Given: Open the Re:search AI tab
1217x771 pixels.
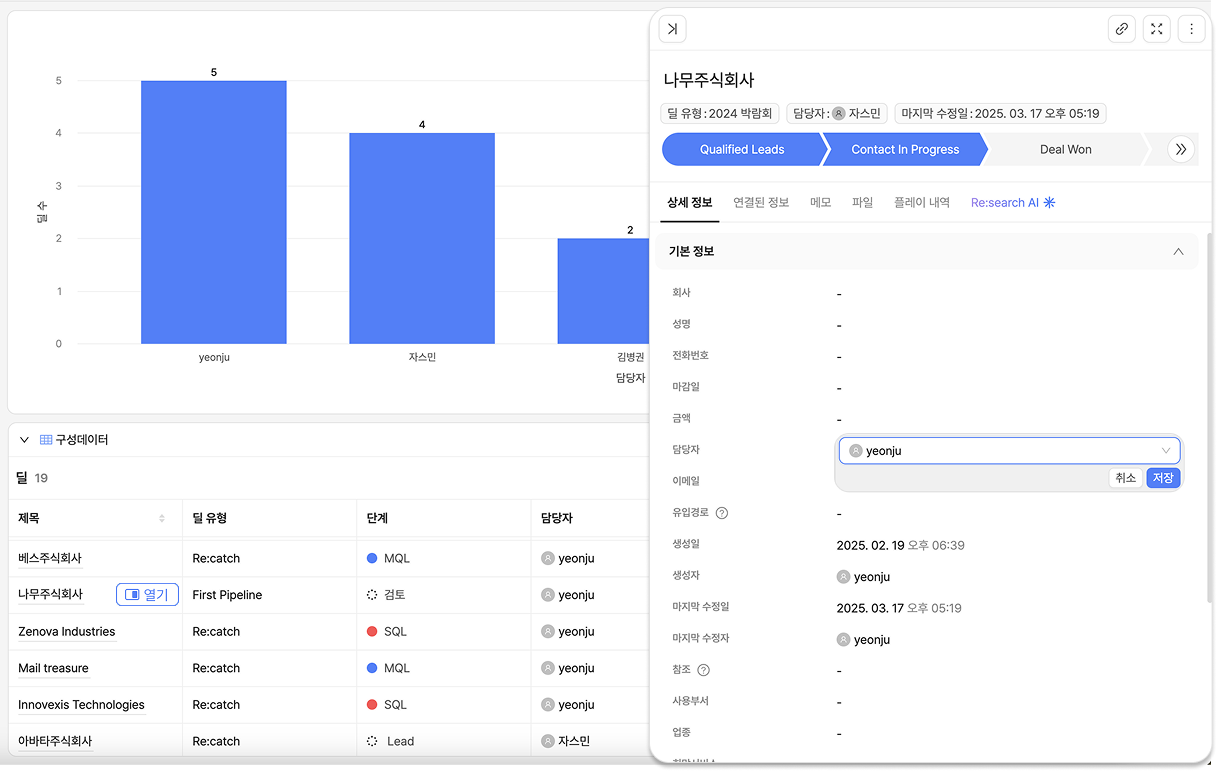Looking at the screenshot, I should (1013, 203).
